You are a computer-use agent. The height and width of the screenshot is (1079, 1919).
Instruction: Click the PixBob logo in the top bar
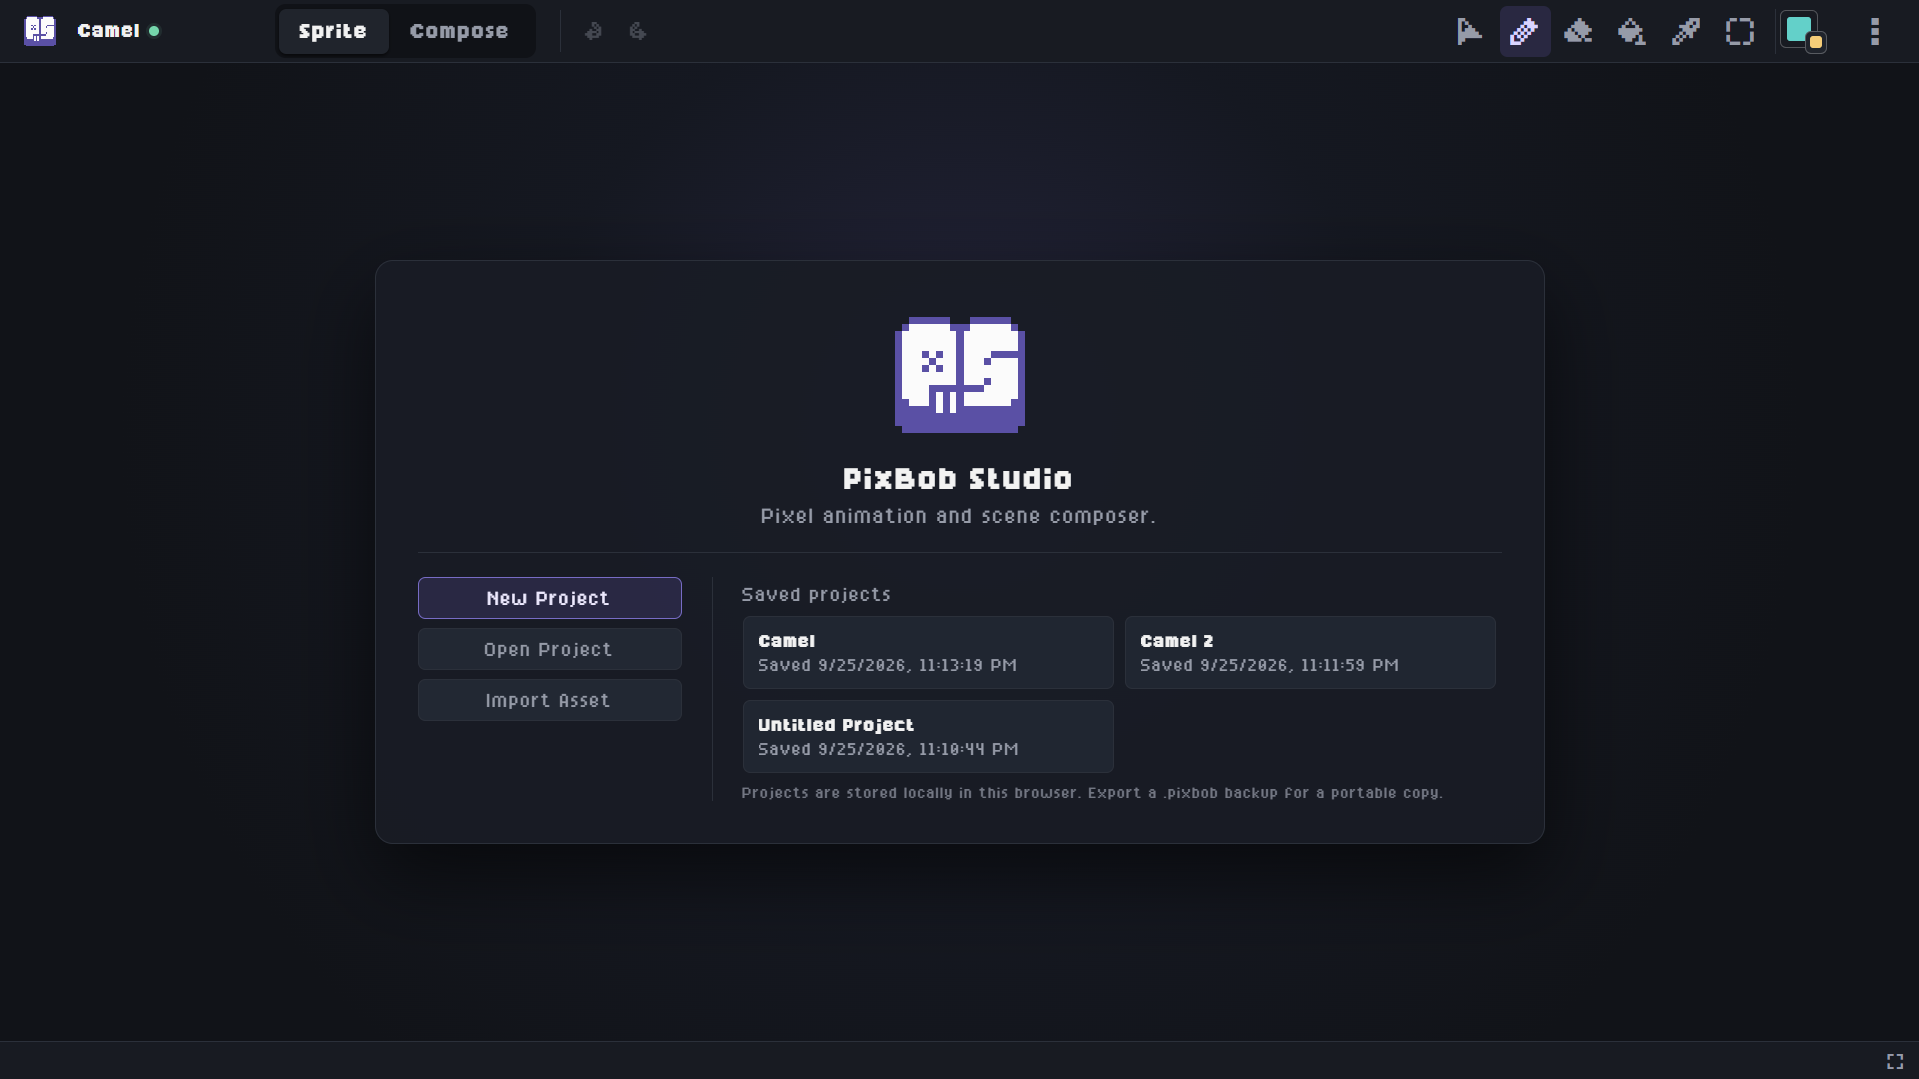(x=40, y=31)
